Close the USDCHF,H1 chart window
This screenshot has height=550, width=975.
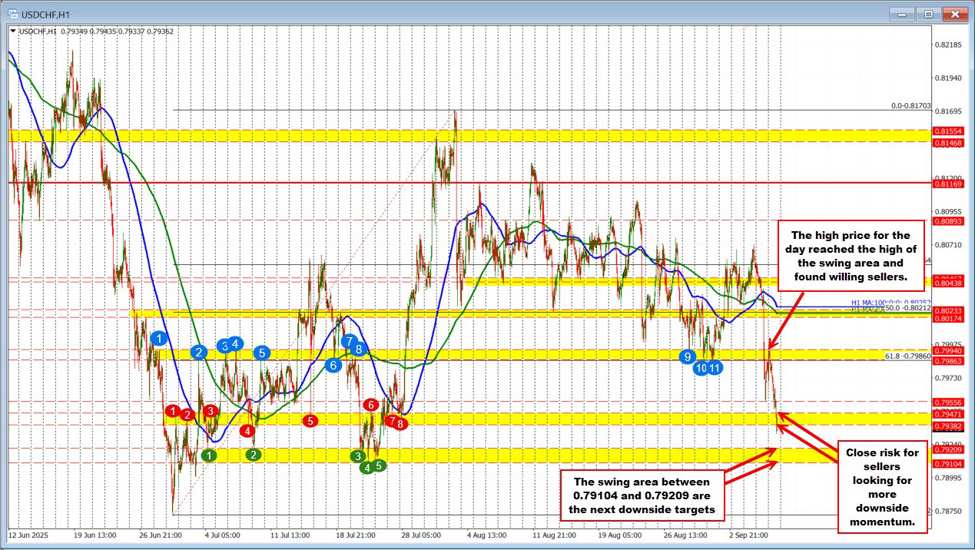(954, 14)
